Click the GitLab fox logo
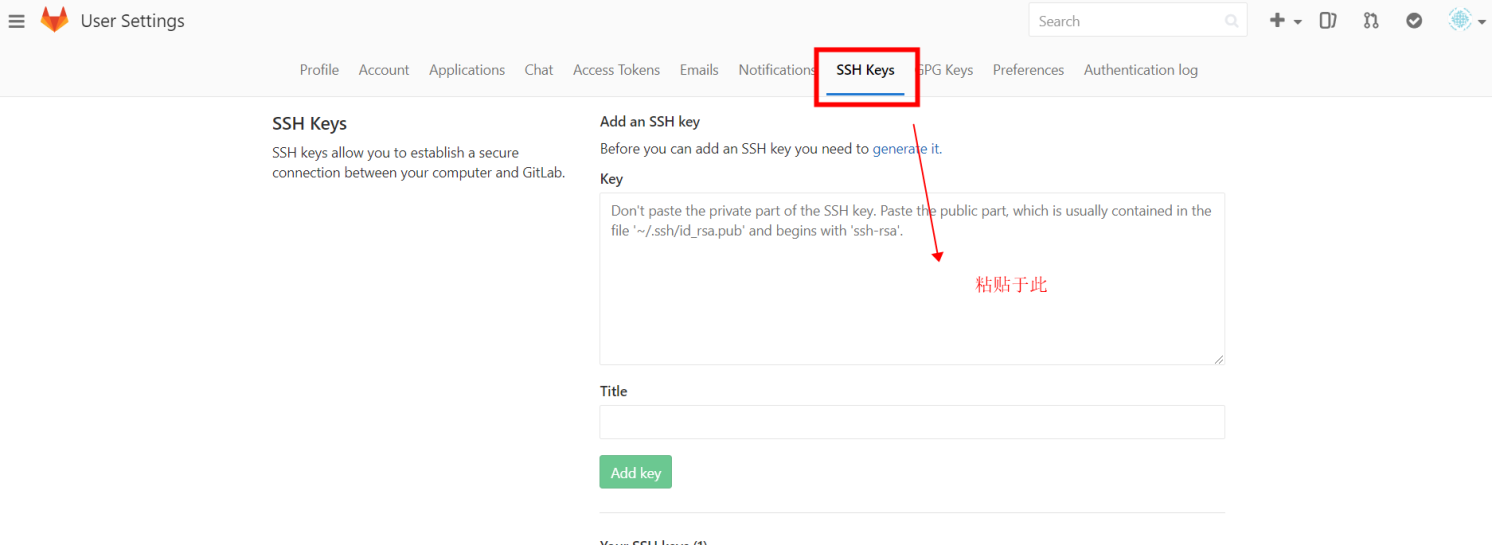This screenshot has height=545, width=1492. click(x=54, y=20)
